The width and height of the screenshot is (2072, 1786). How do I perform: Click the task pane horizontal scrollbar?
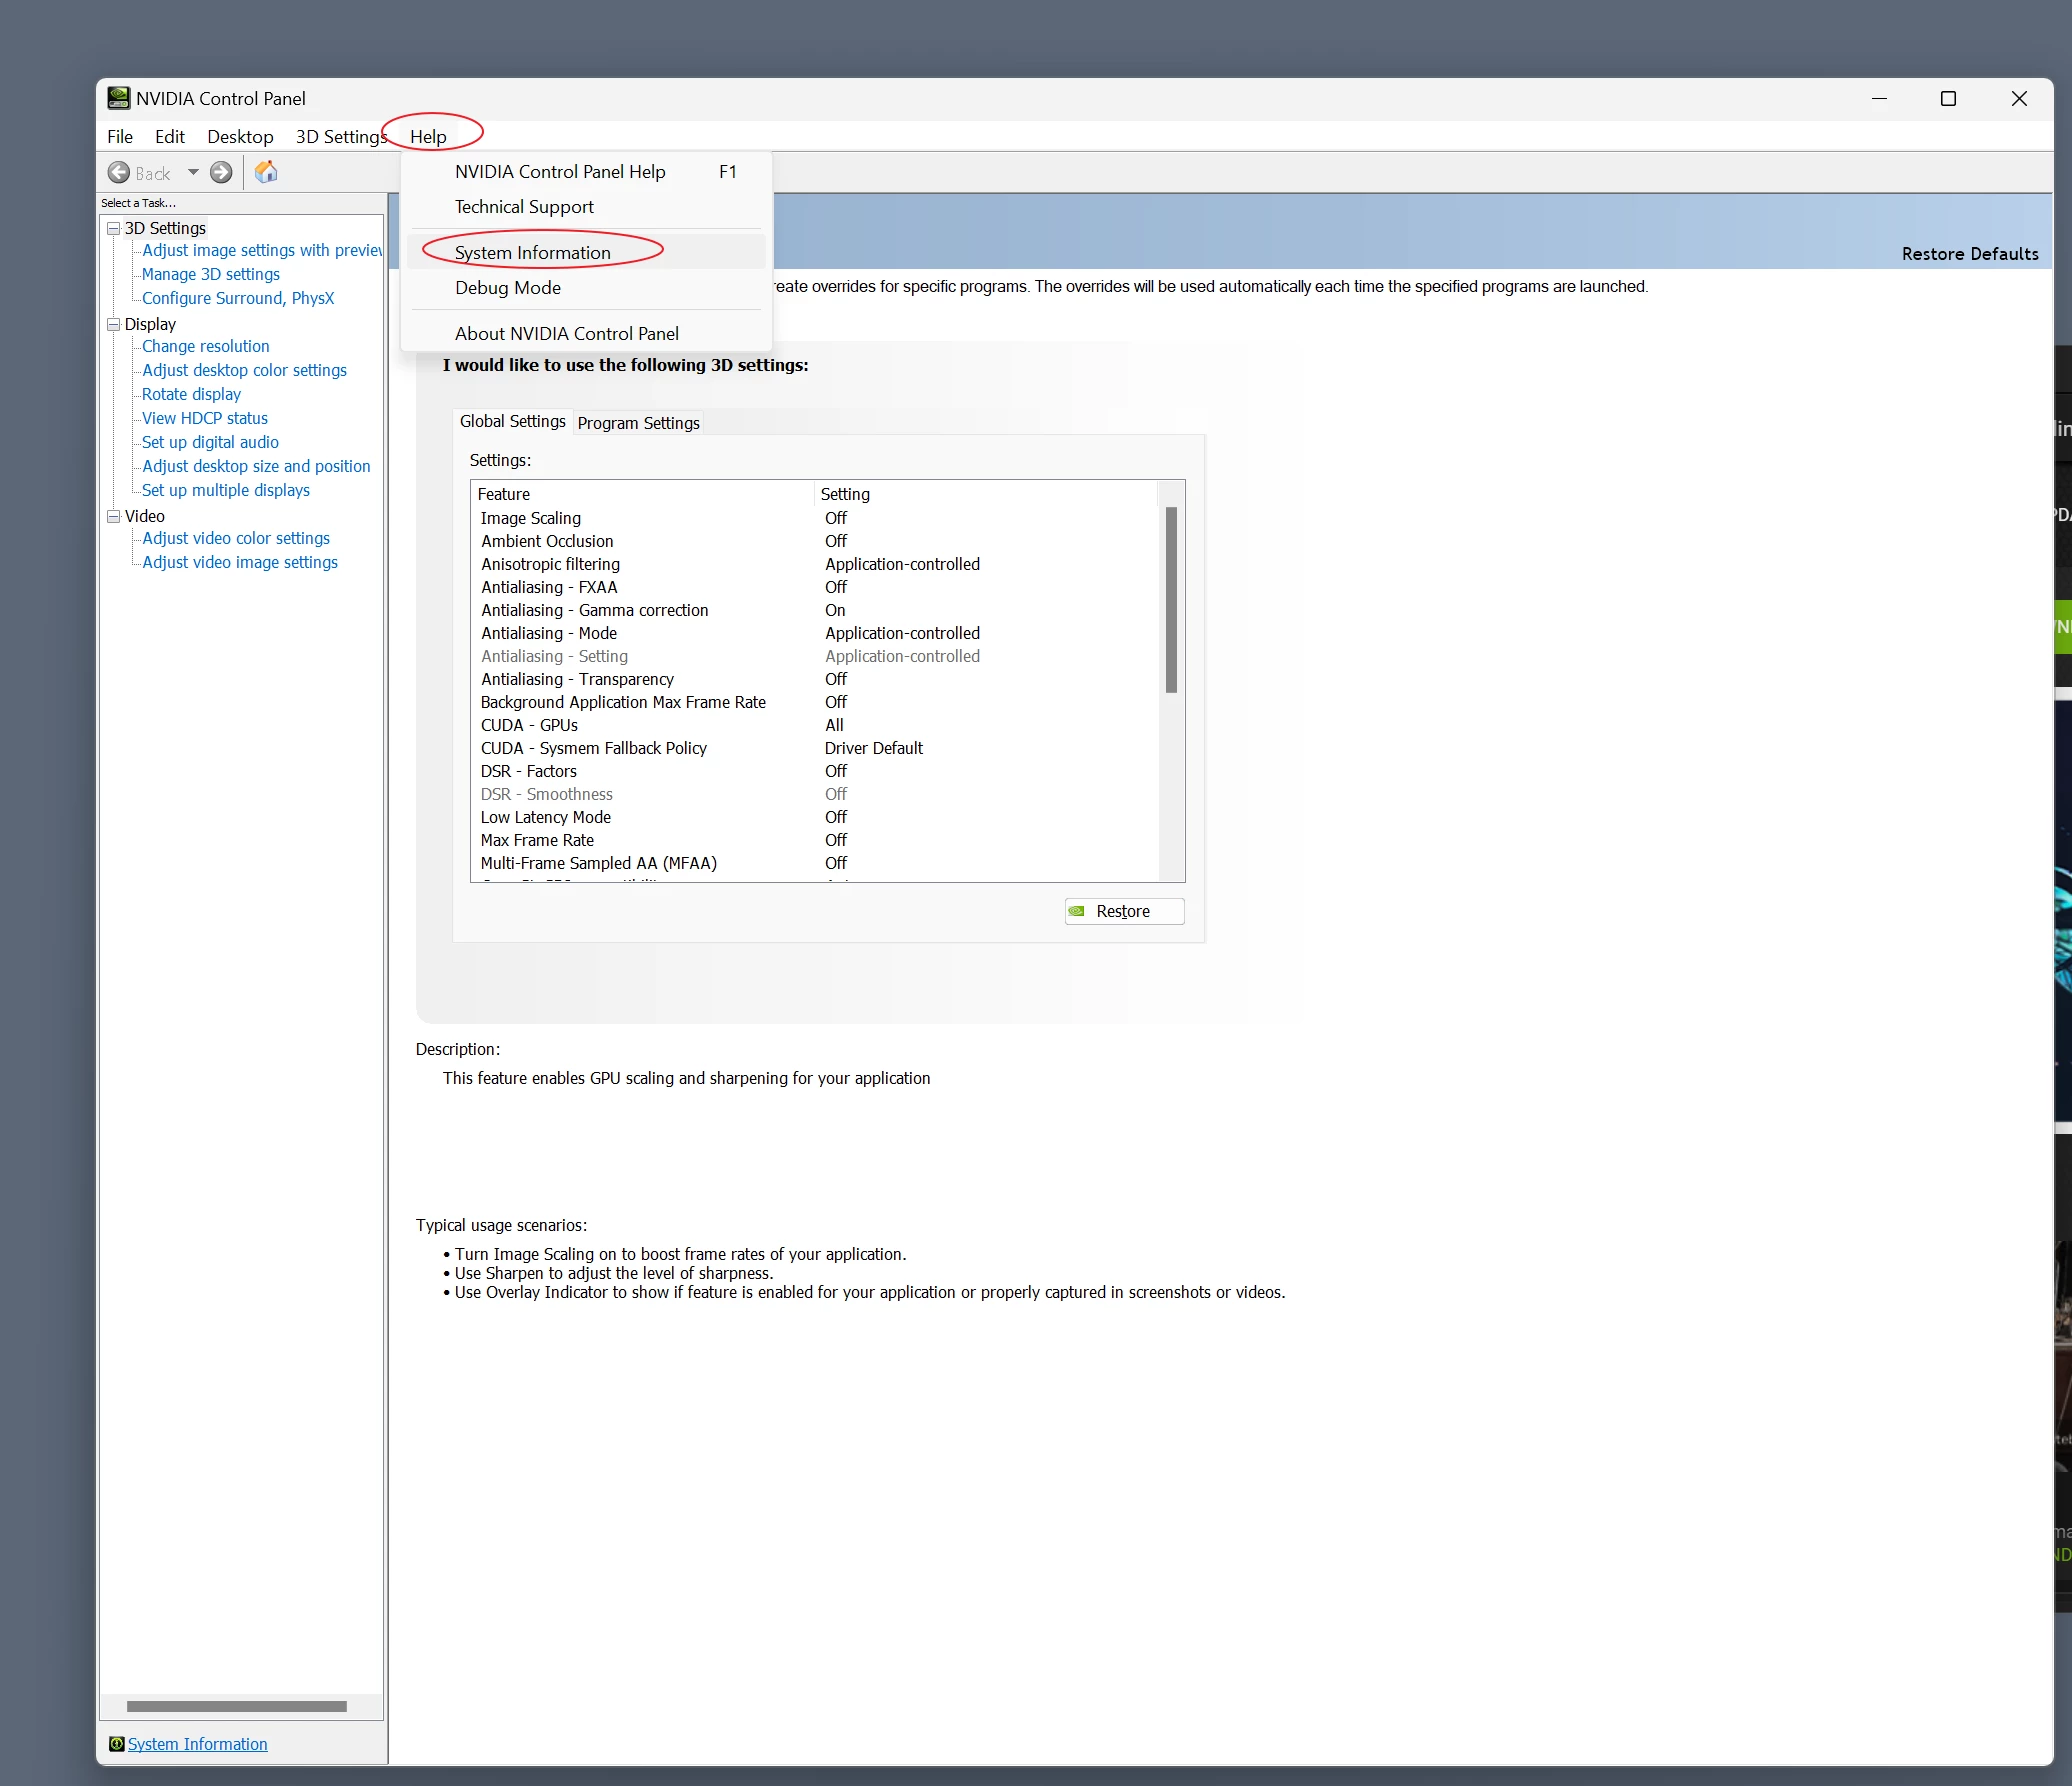click(x=236, y=1706)
